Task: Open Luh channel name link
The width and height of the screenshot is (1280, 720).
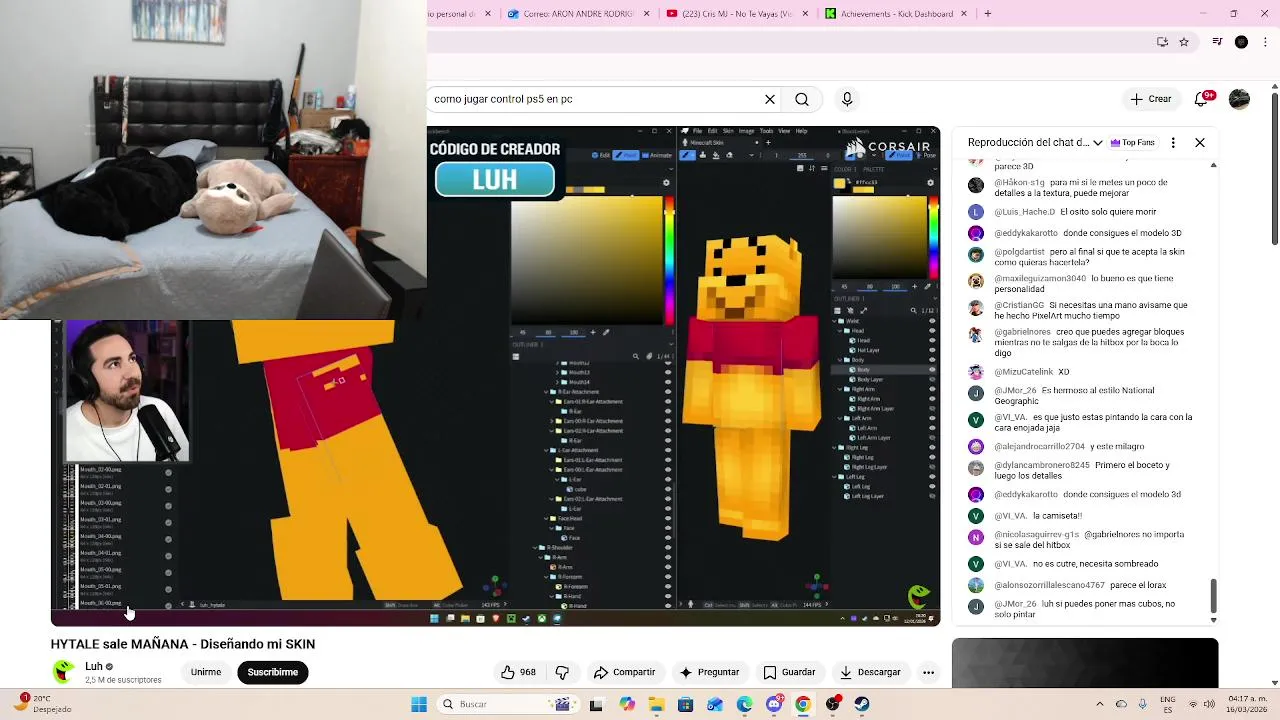Action: (94, 666)
